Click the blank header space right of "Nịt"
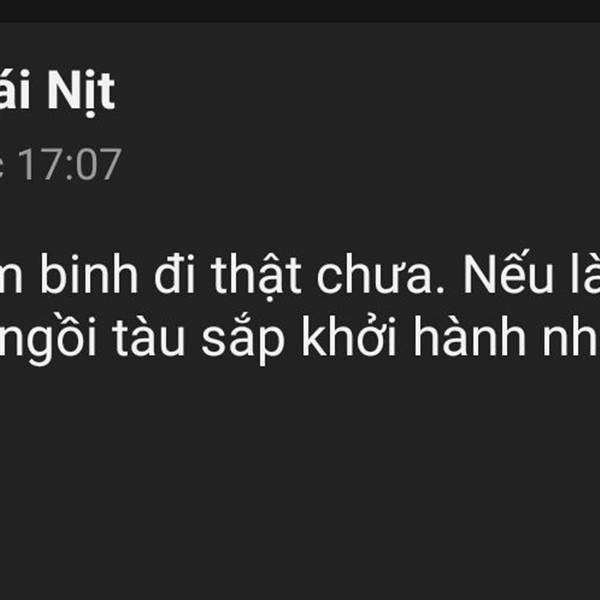 [x=356, y=92]
